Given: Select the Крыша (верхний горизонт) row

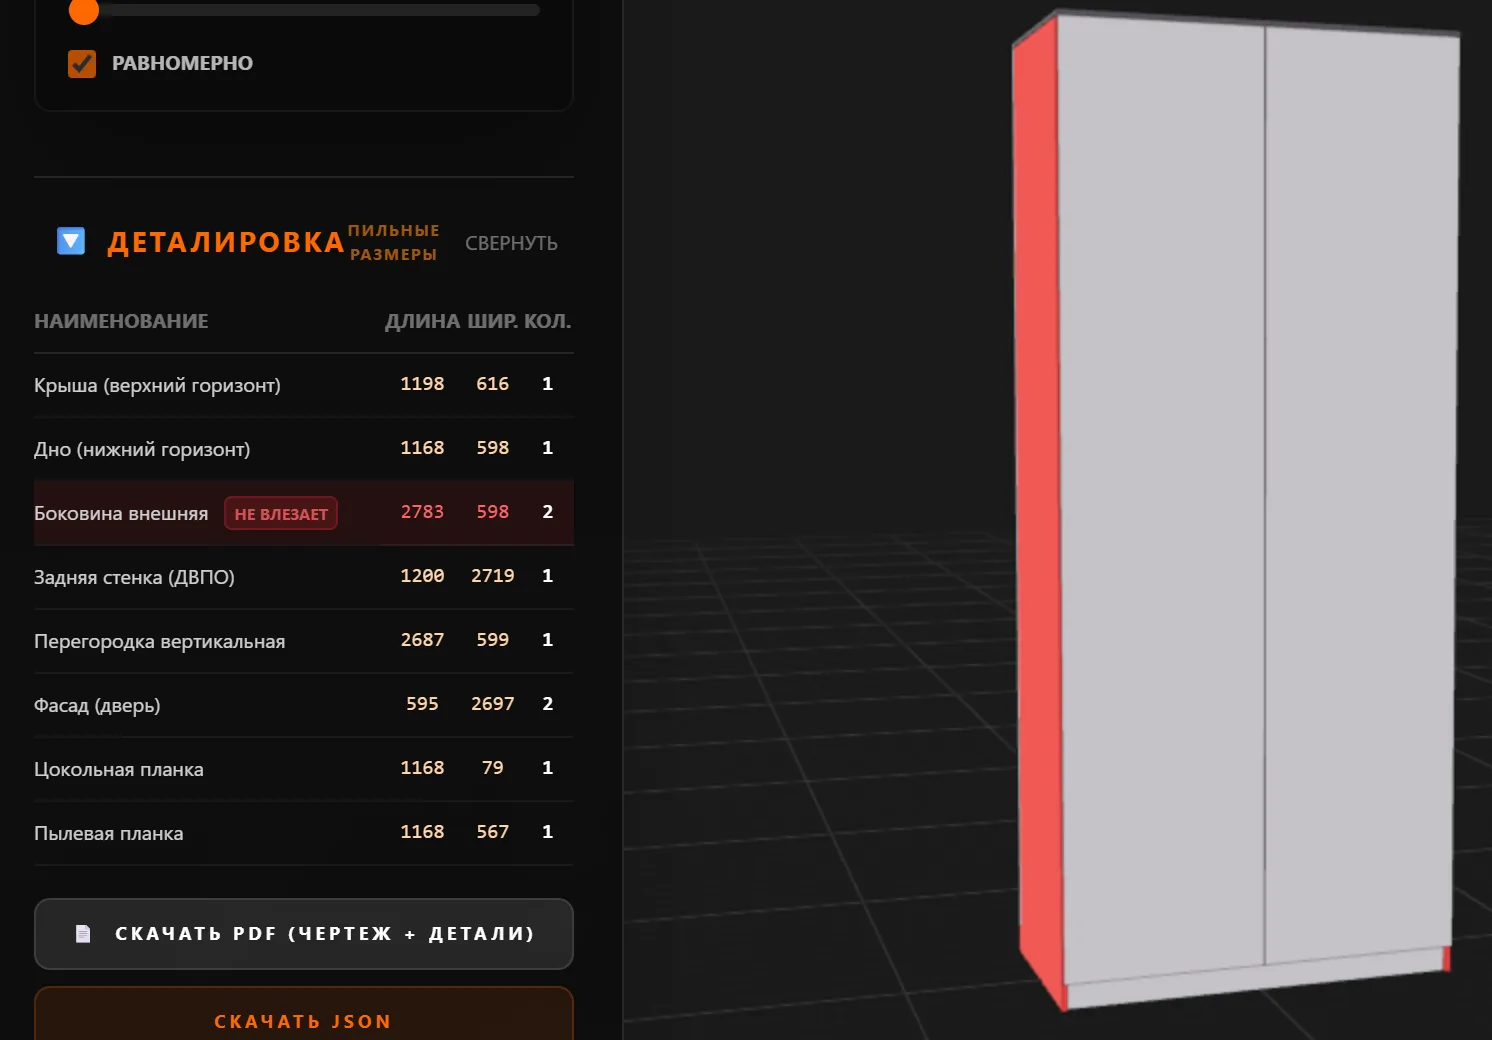Looking at the screenshot, I should click(304, 385).
